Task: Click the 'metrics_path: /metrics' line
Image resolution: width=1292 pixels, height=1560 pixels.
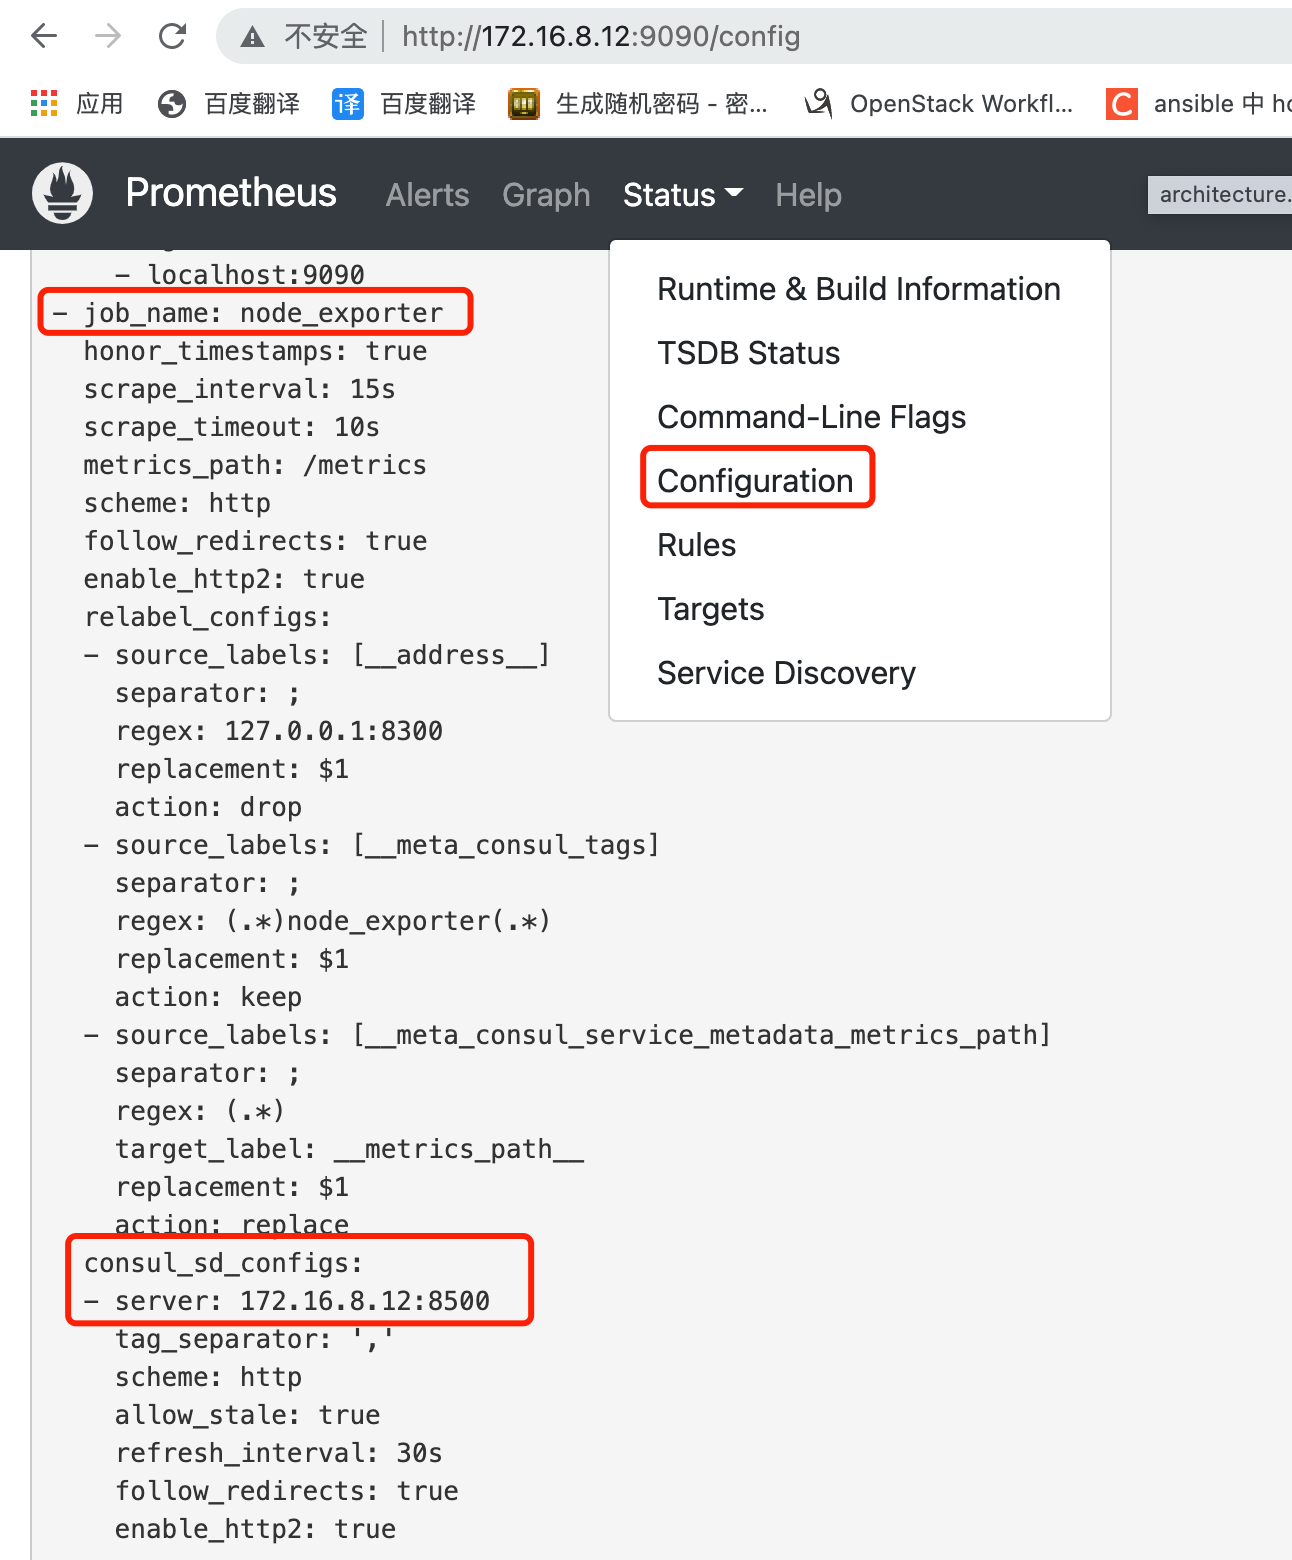Action: click(x=255, y=465)
